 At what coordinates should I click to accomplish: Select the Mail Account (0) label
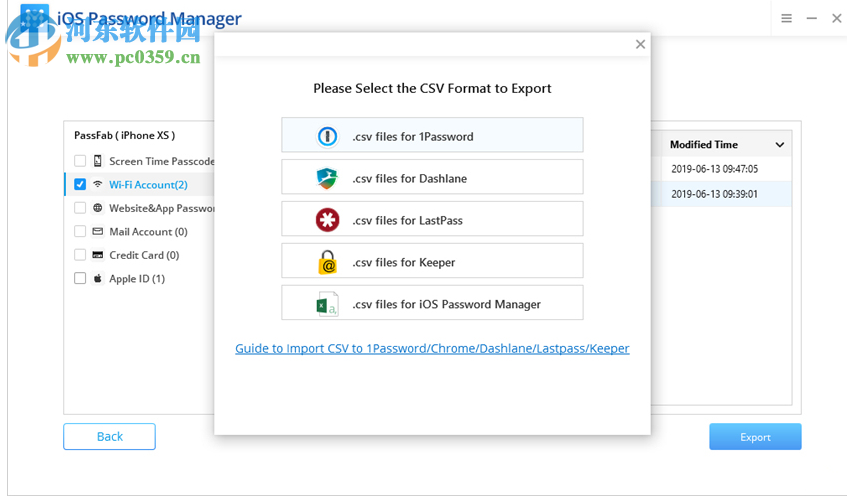tap(149, 232)
